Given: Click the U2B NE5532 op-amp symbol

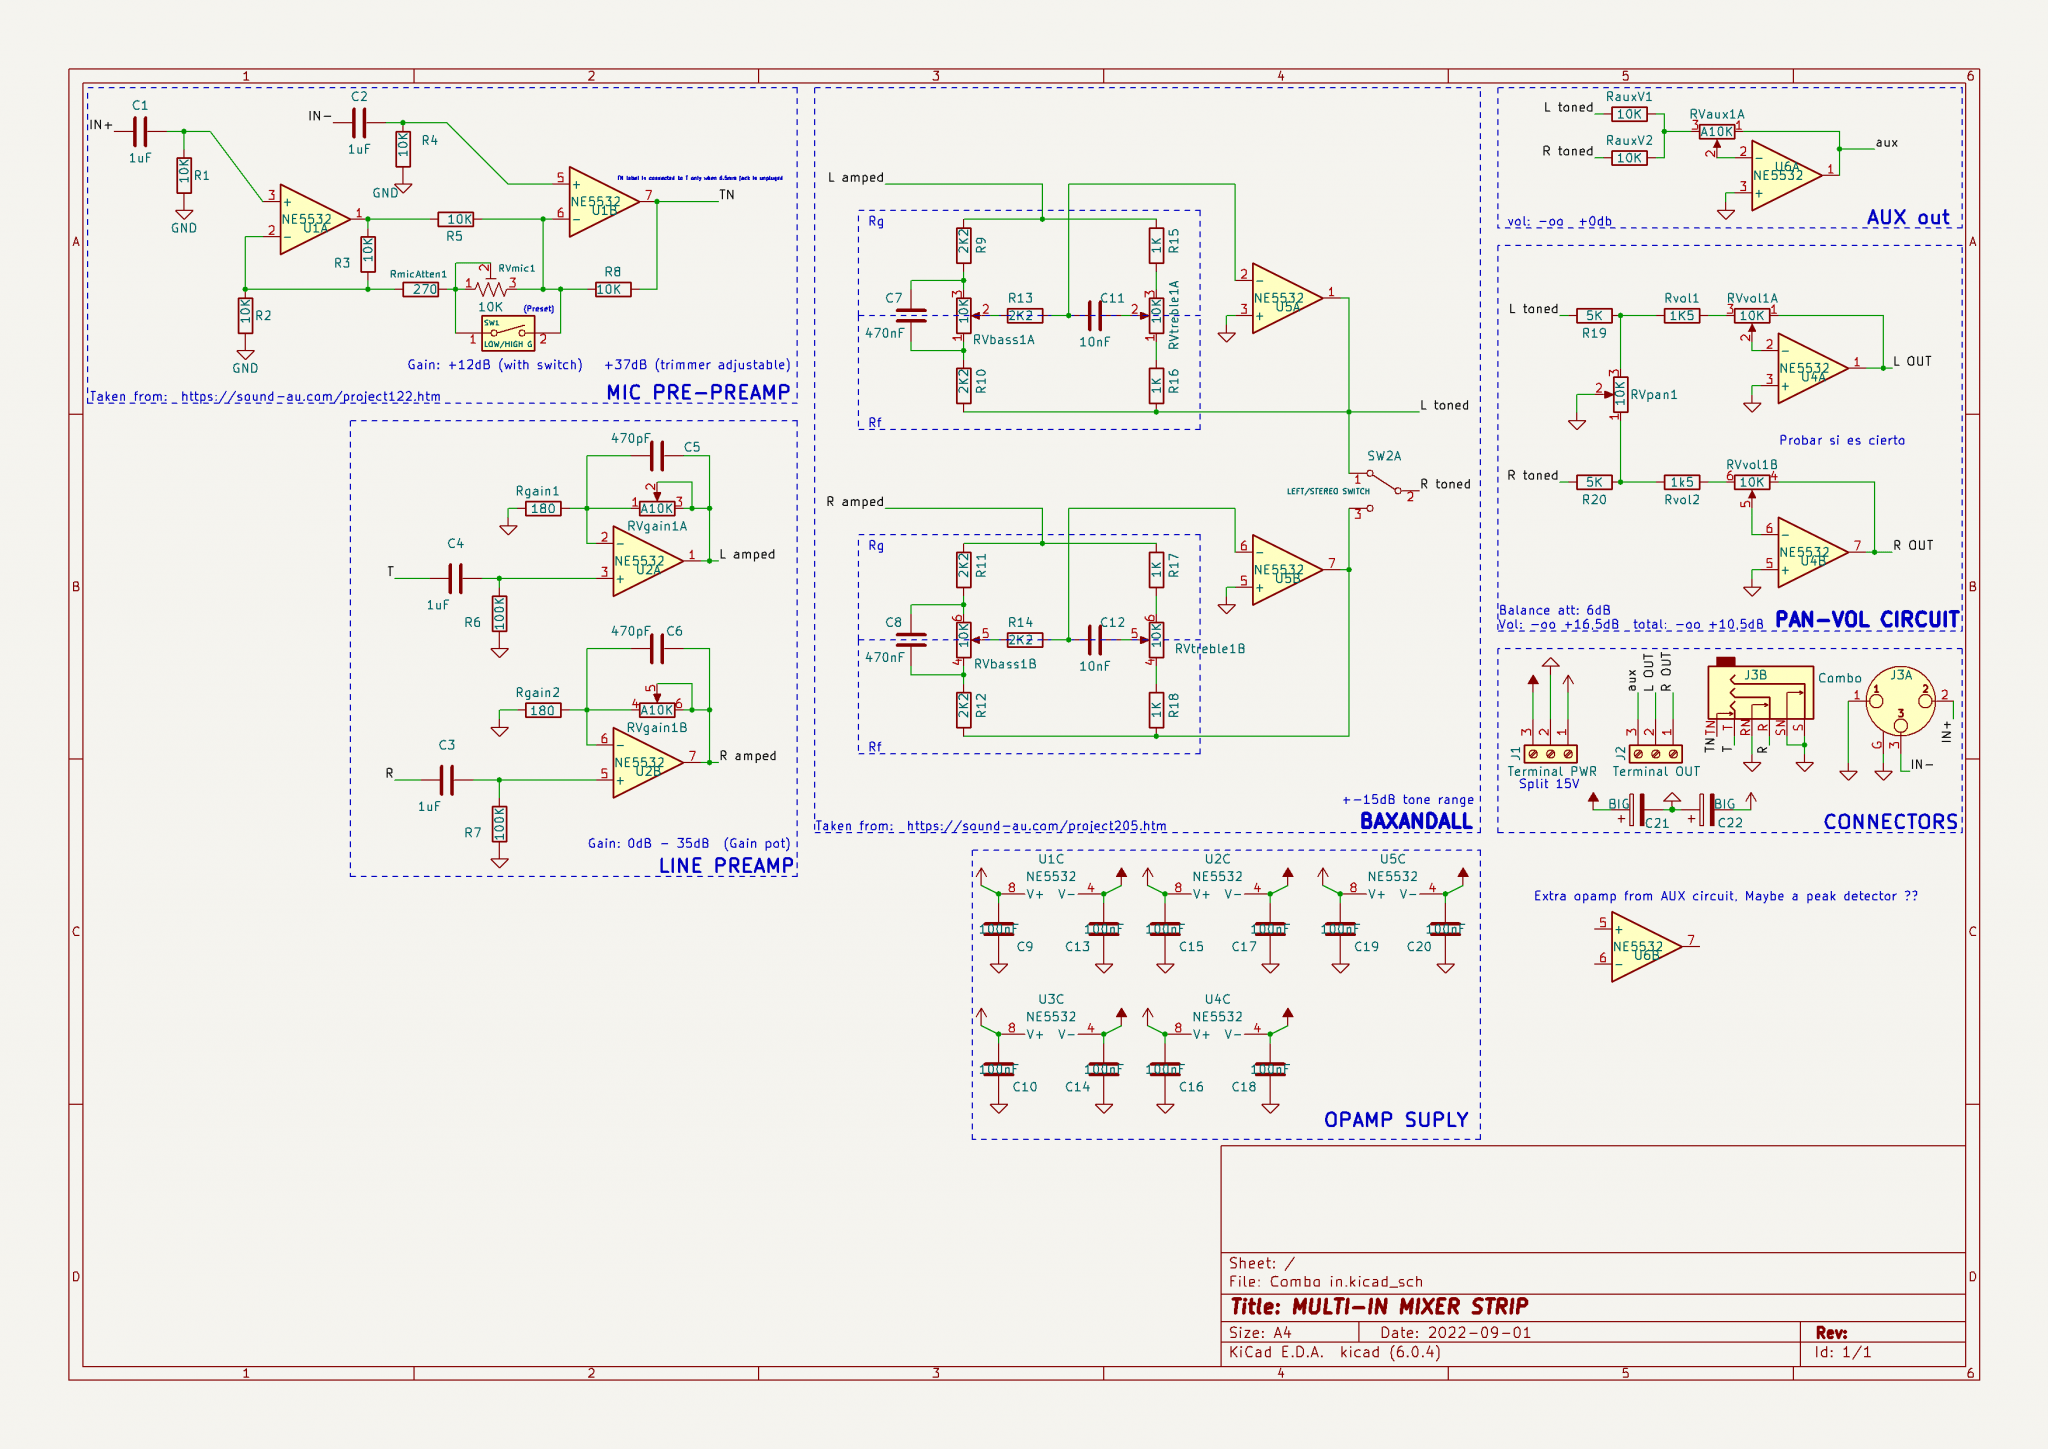Looking at the screenshot, I should coord(647,763).
